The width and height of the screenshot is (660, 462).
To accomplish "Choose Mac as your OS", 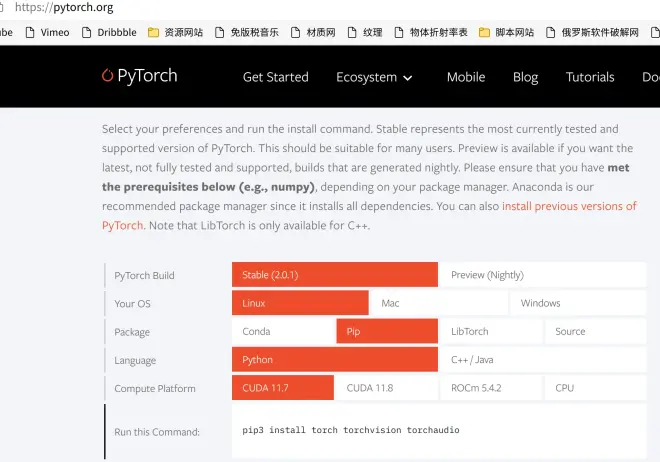I will [x=439, y=303].
